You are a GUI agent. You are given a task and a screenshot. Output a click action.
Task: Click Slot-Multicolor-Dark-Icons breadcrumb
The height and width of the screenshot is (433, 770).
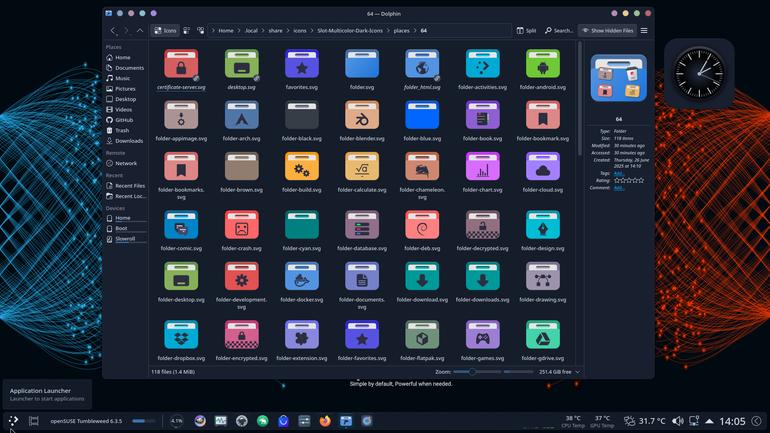click(x=350, y=30)
